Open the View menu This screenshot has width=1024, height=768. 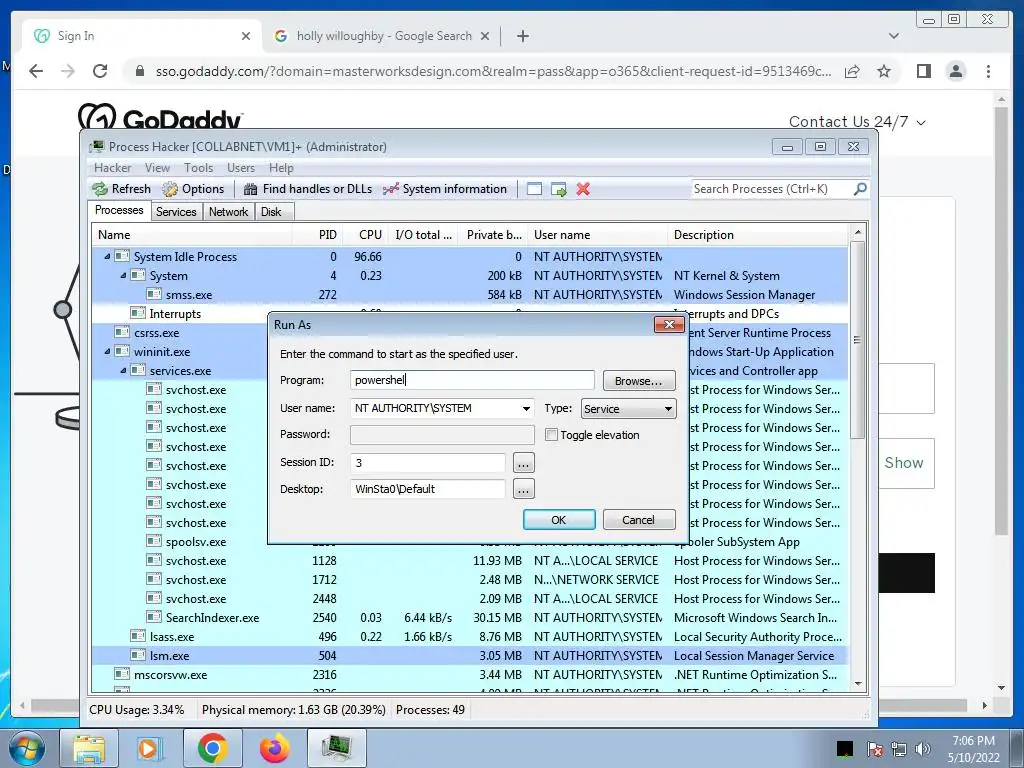click(157, 168)
